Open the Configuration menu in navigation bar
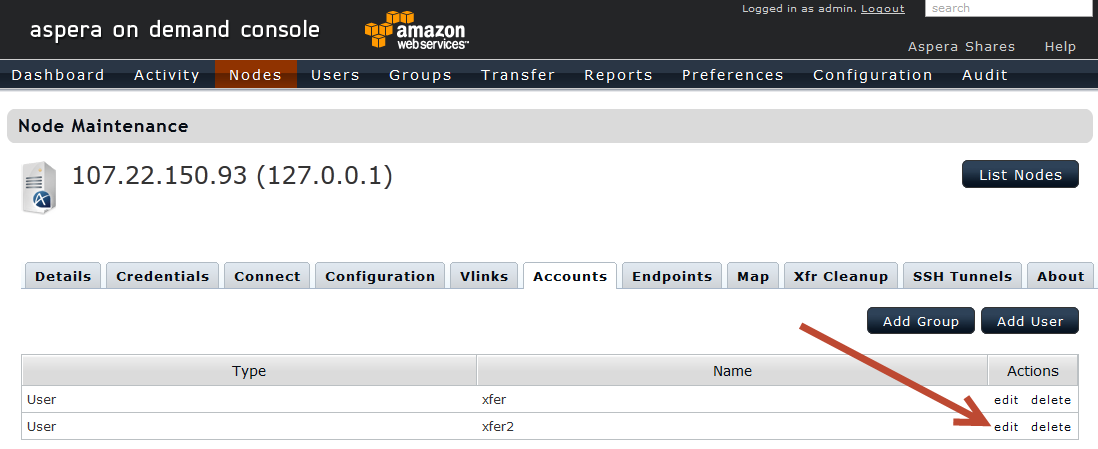Image resolution: width=1098 pixels, height=449 pixels. (x=873, y=75)
